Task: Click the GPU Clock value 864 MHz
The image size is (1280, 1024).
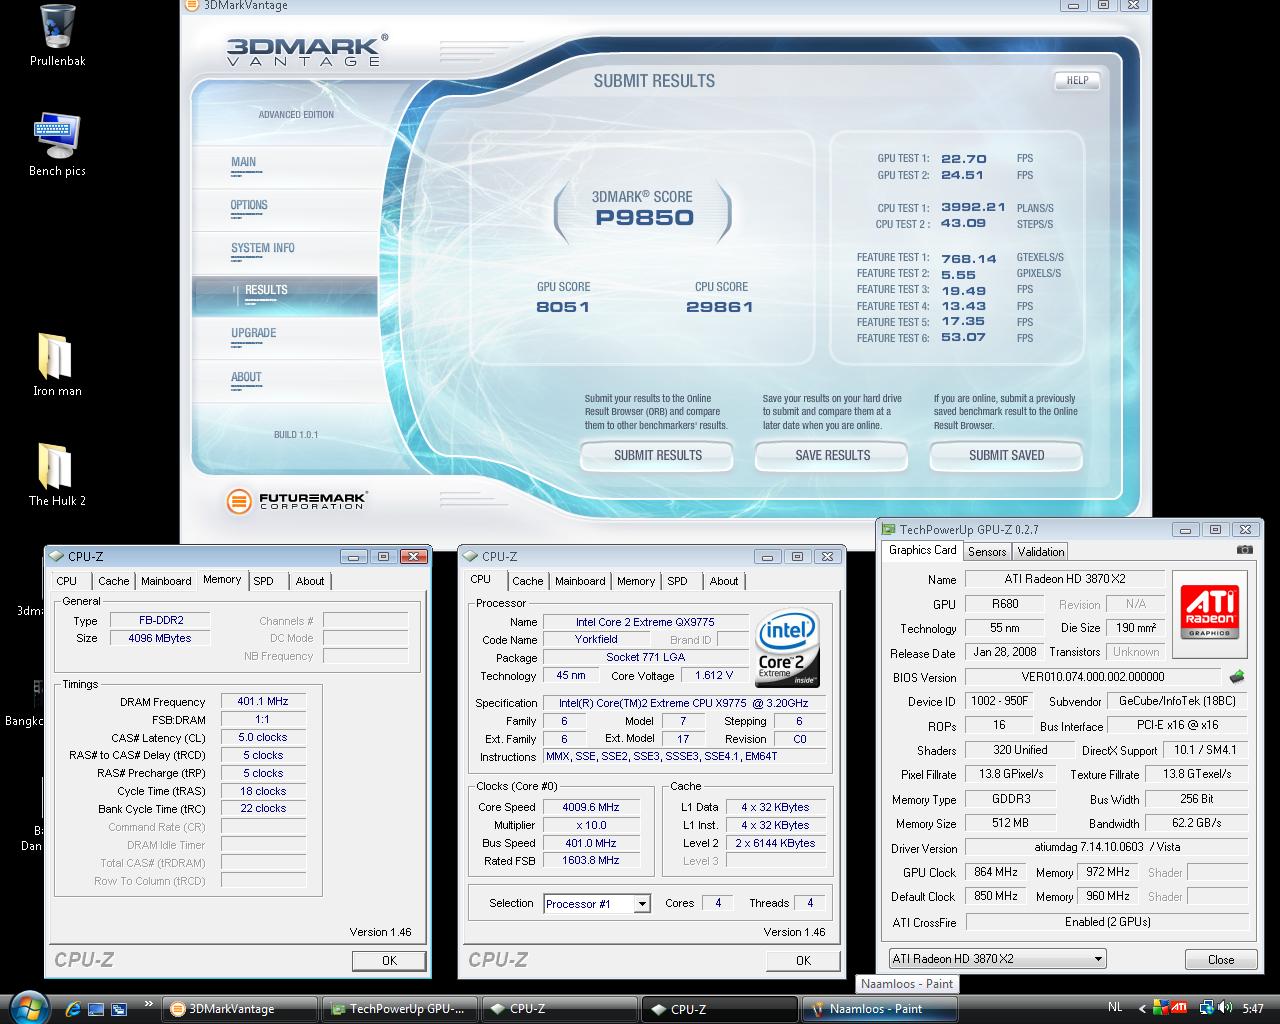Action: (x=996, y=872)
